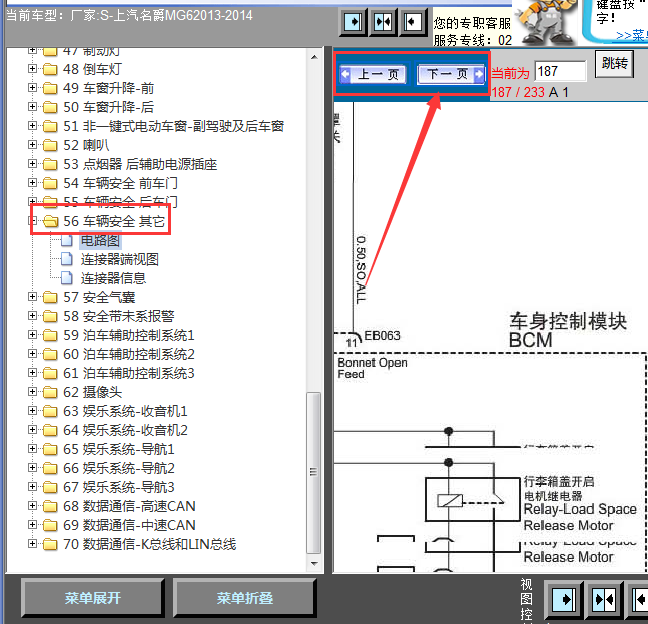Go to previous page with 上一页
Image resolution: width=648 pixels, height=624 pixels.
(373, 74)
